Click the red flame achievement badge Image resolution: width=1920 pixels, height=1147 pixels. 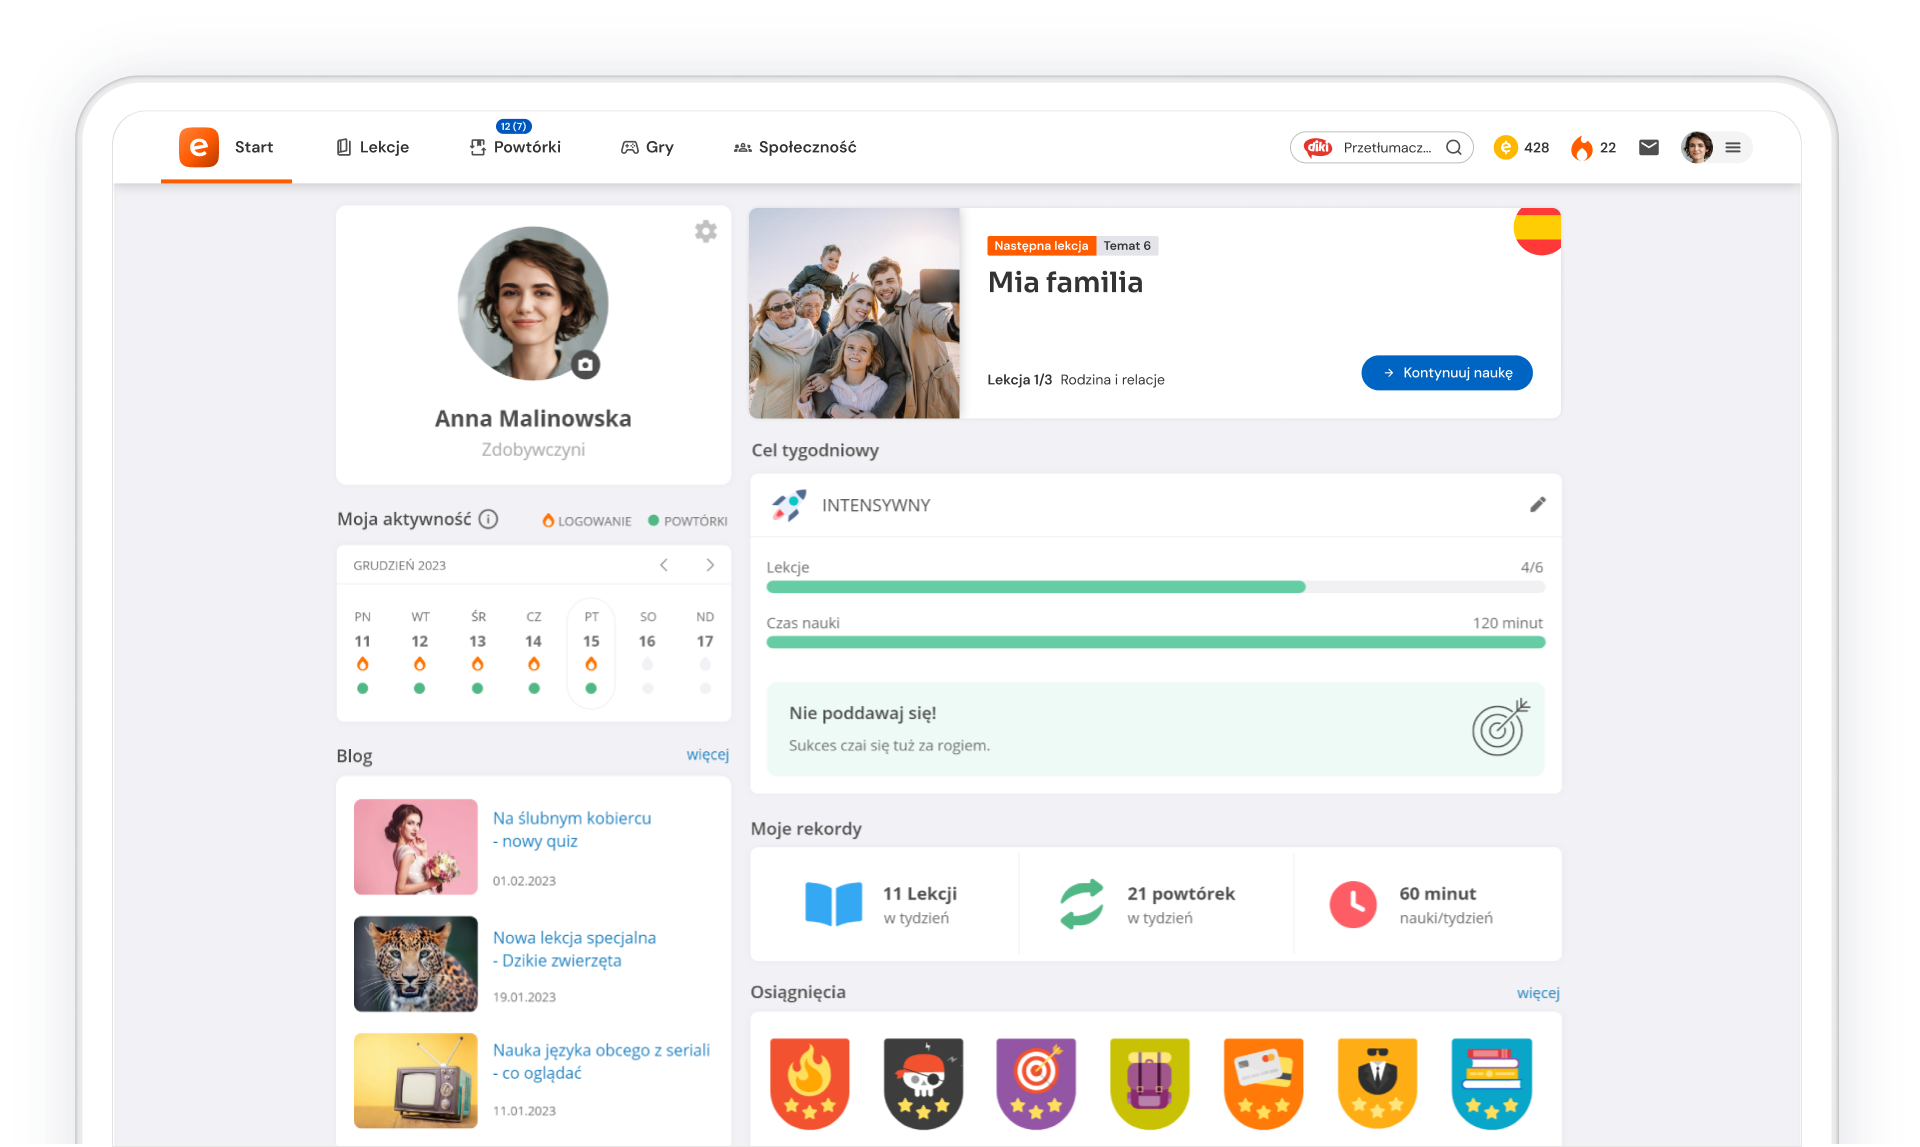click(809, 1083)
